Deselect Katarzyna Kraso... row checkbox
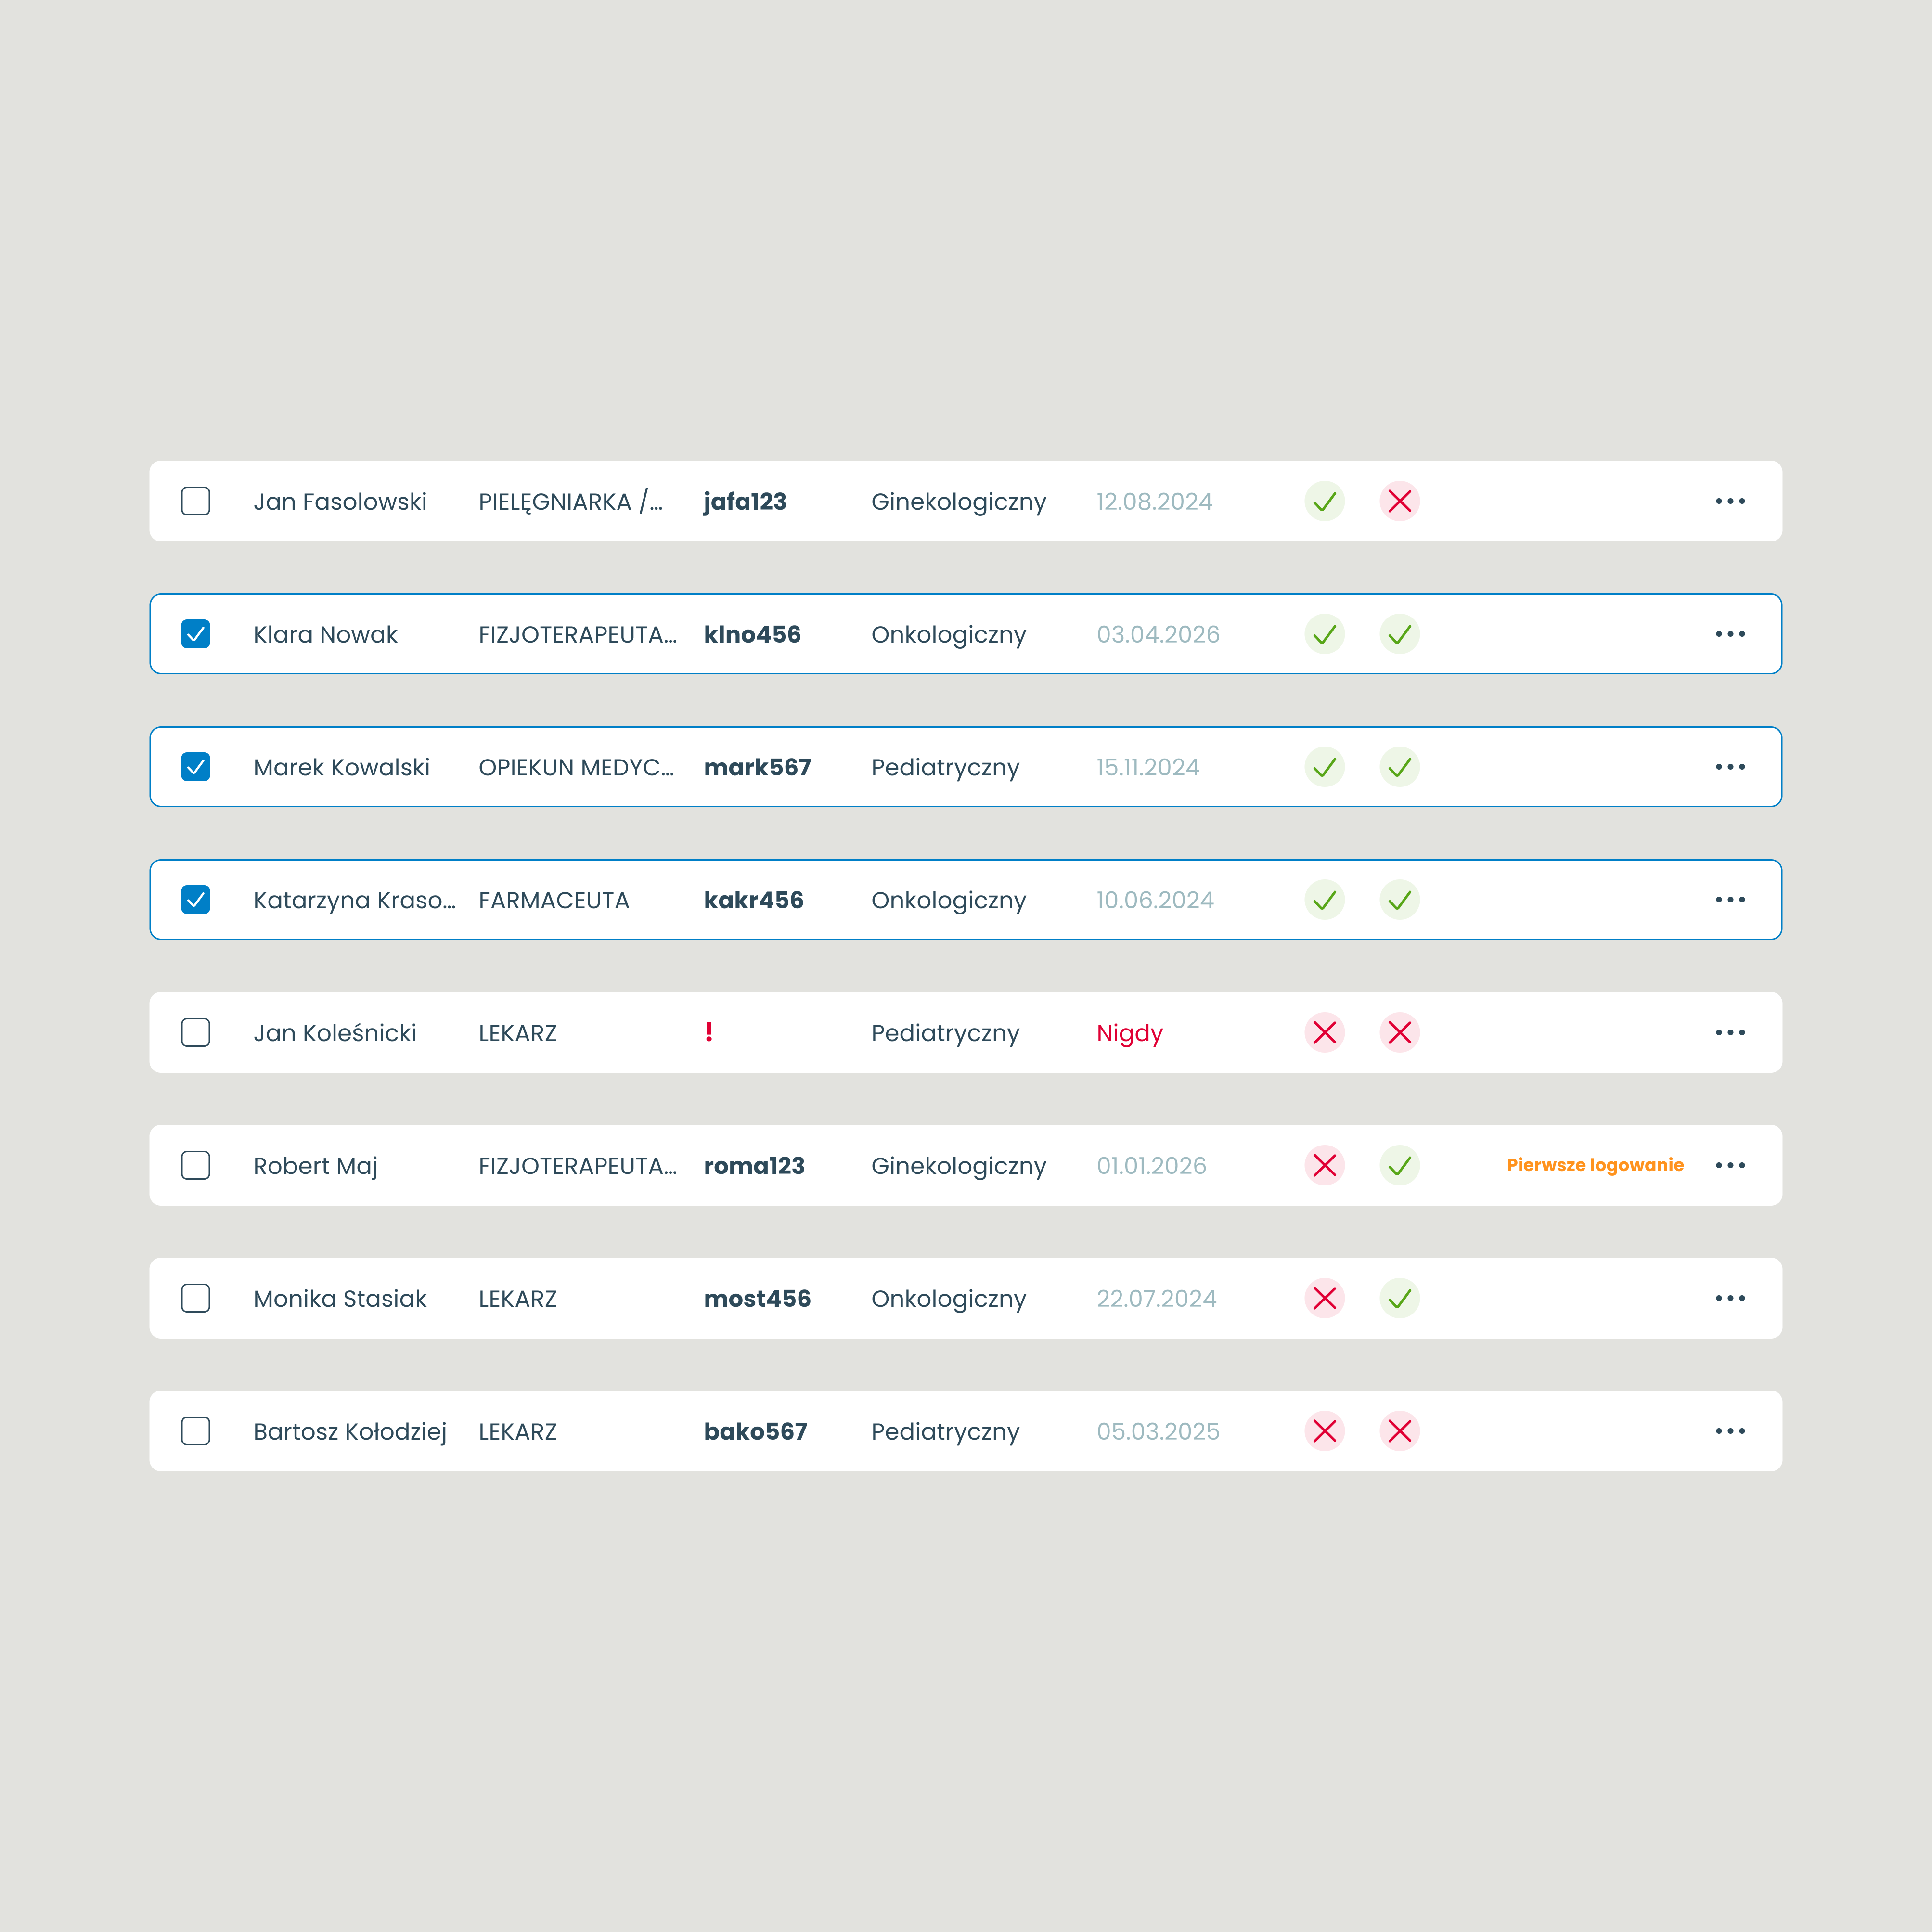Screen dimensions: 1932x1932 pyautogui.click(x=196, y=900)
